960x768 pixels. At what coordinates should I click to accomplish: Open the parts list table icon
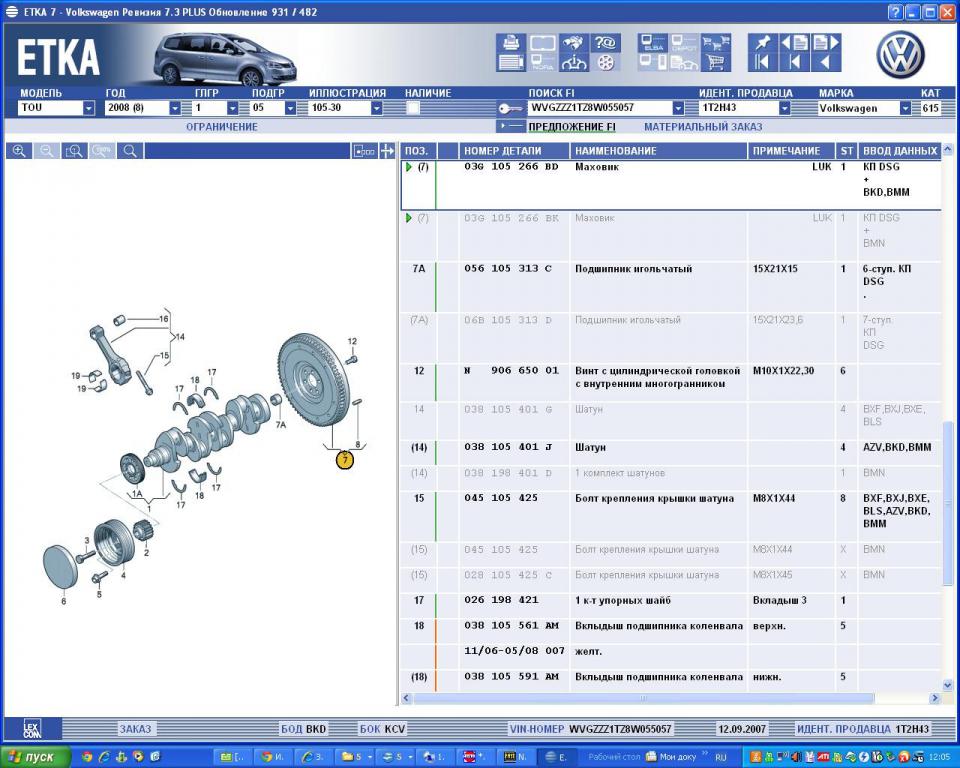point(511,62)
